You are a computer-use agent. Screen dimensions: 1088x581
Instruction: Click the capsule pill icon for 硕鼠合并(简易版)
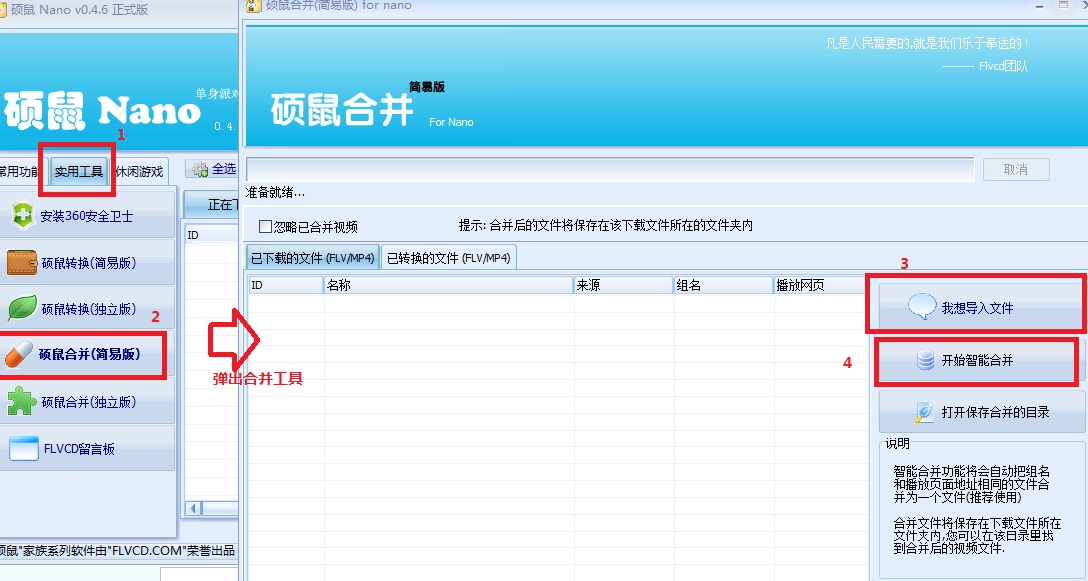(x=19, y=354)
